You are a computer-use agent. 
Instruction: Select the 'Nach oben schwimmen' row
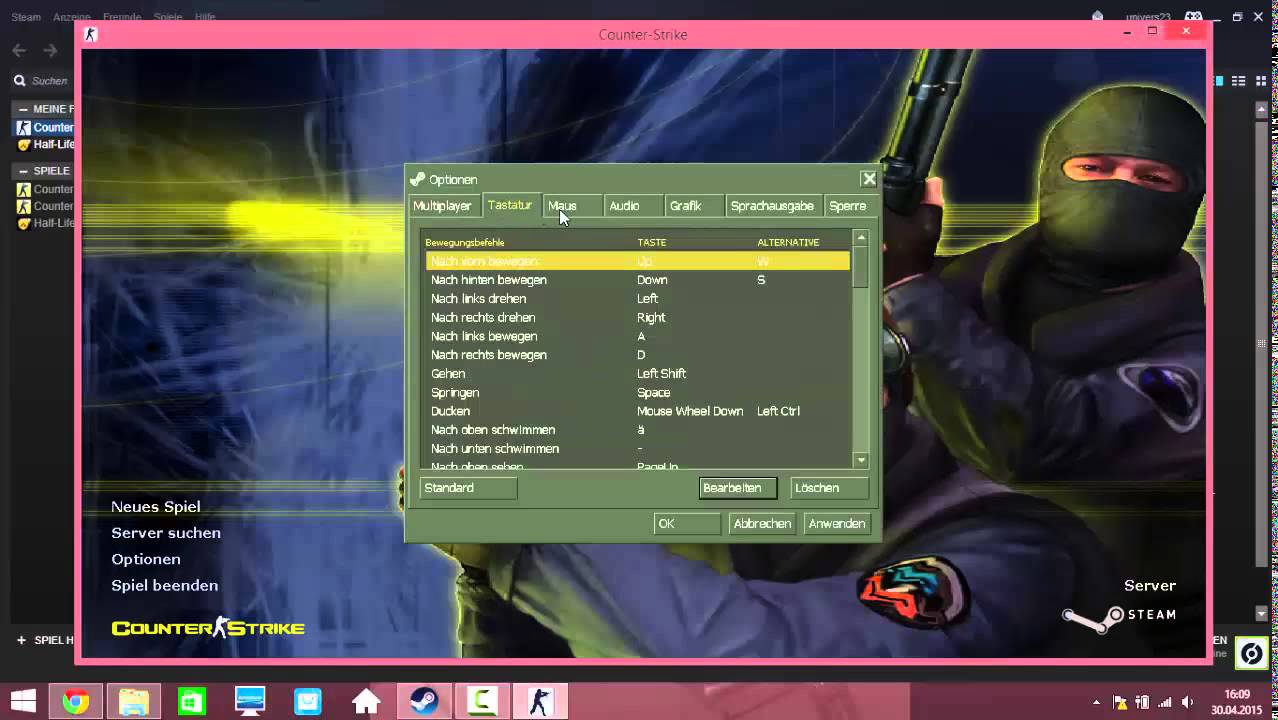coord(637,430)
